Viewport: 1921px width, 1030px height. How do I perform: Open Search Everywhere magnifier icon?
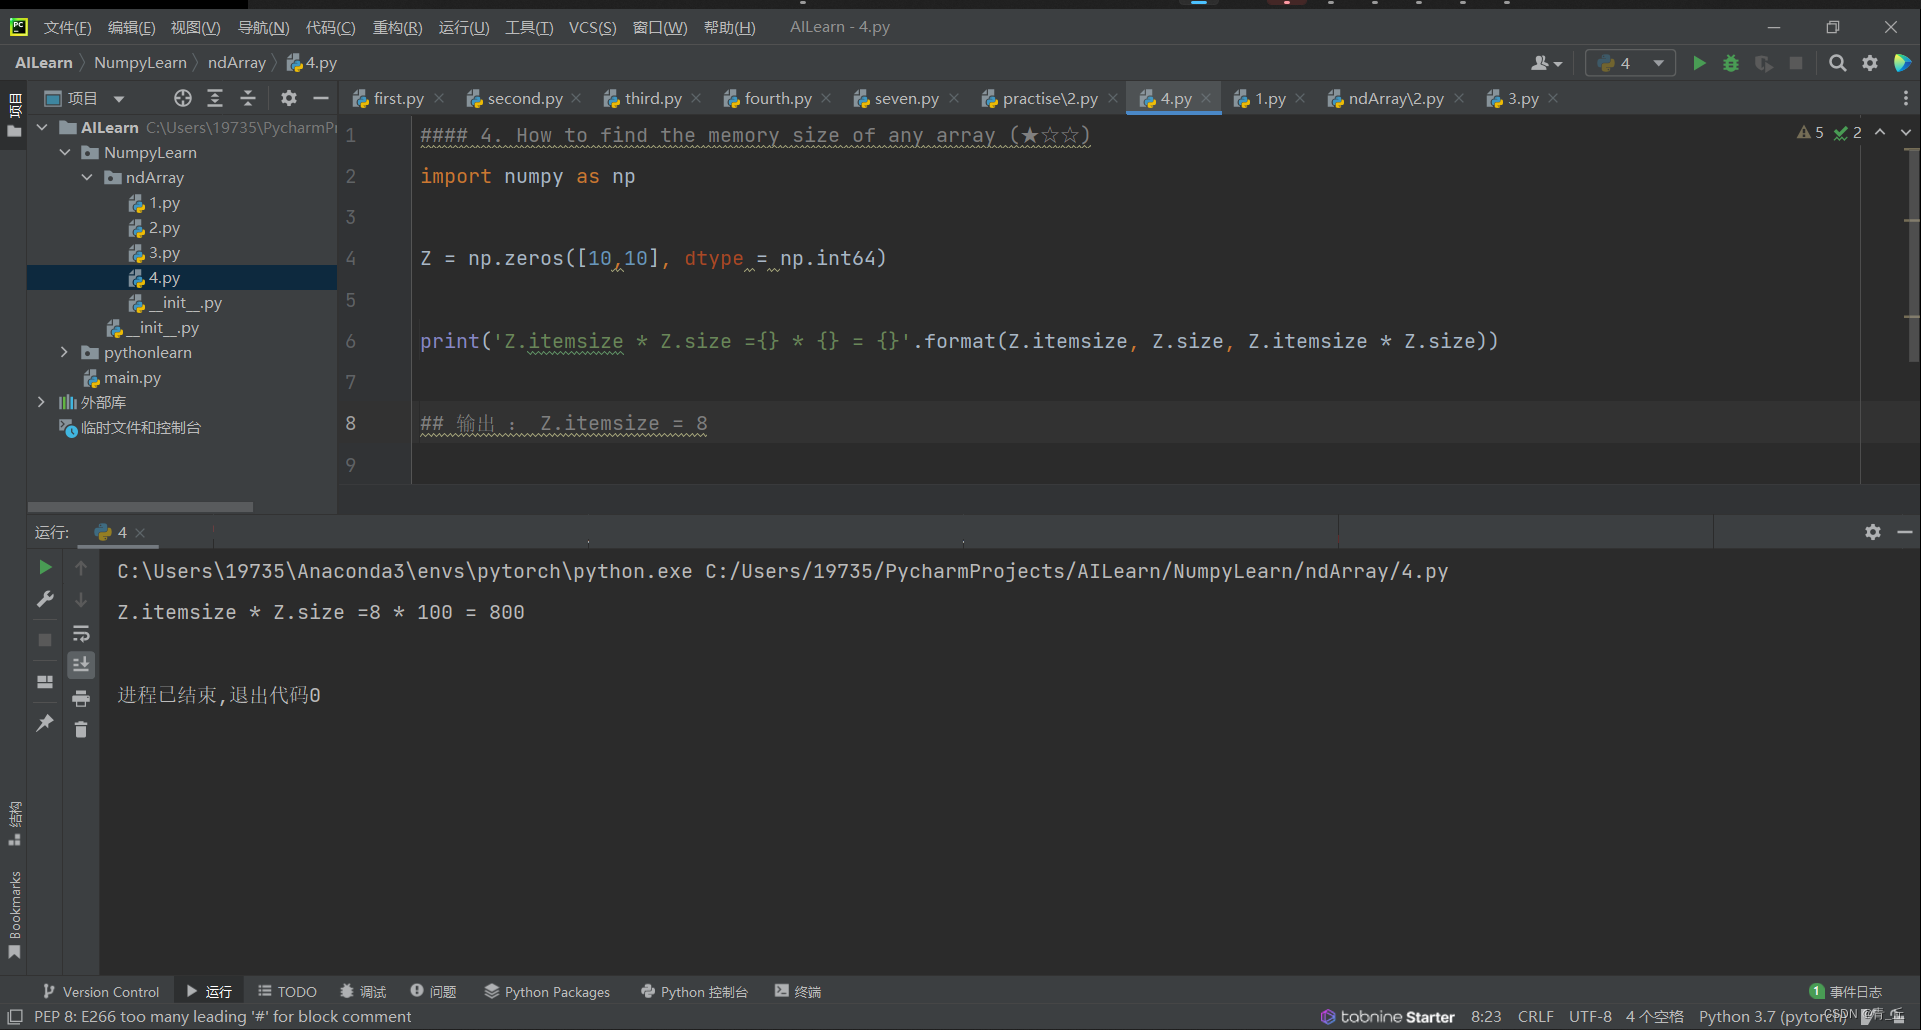tap(1838, 63)
